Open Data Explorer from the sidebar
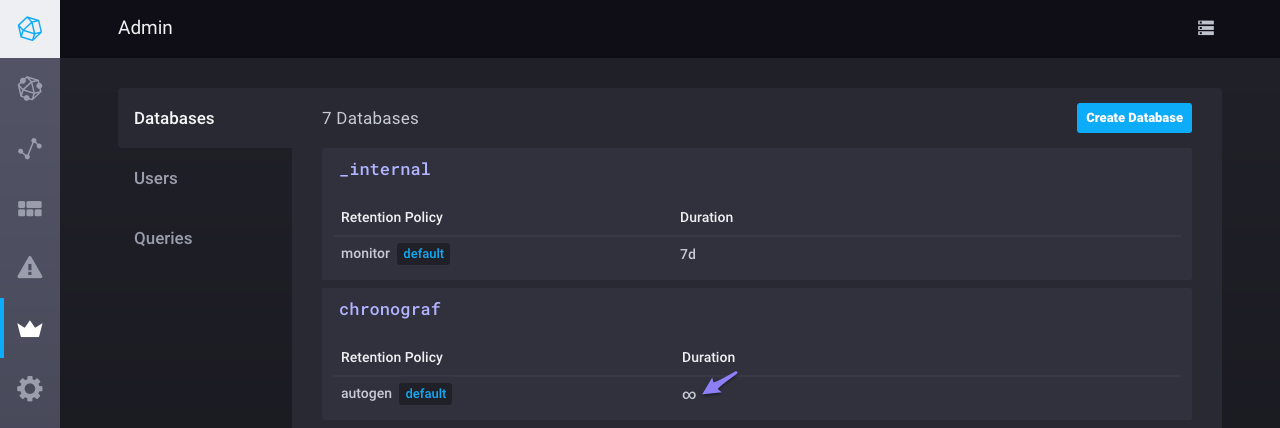Viewport: 1280px width, 428px height. coord(30,149)
